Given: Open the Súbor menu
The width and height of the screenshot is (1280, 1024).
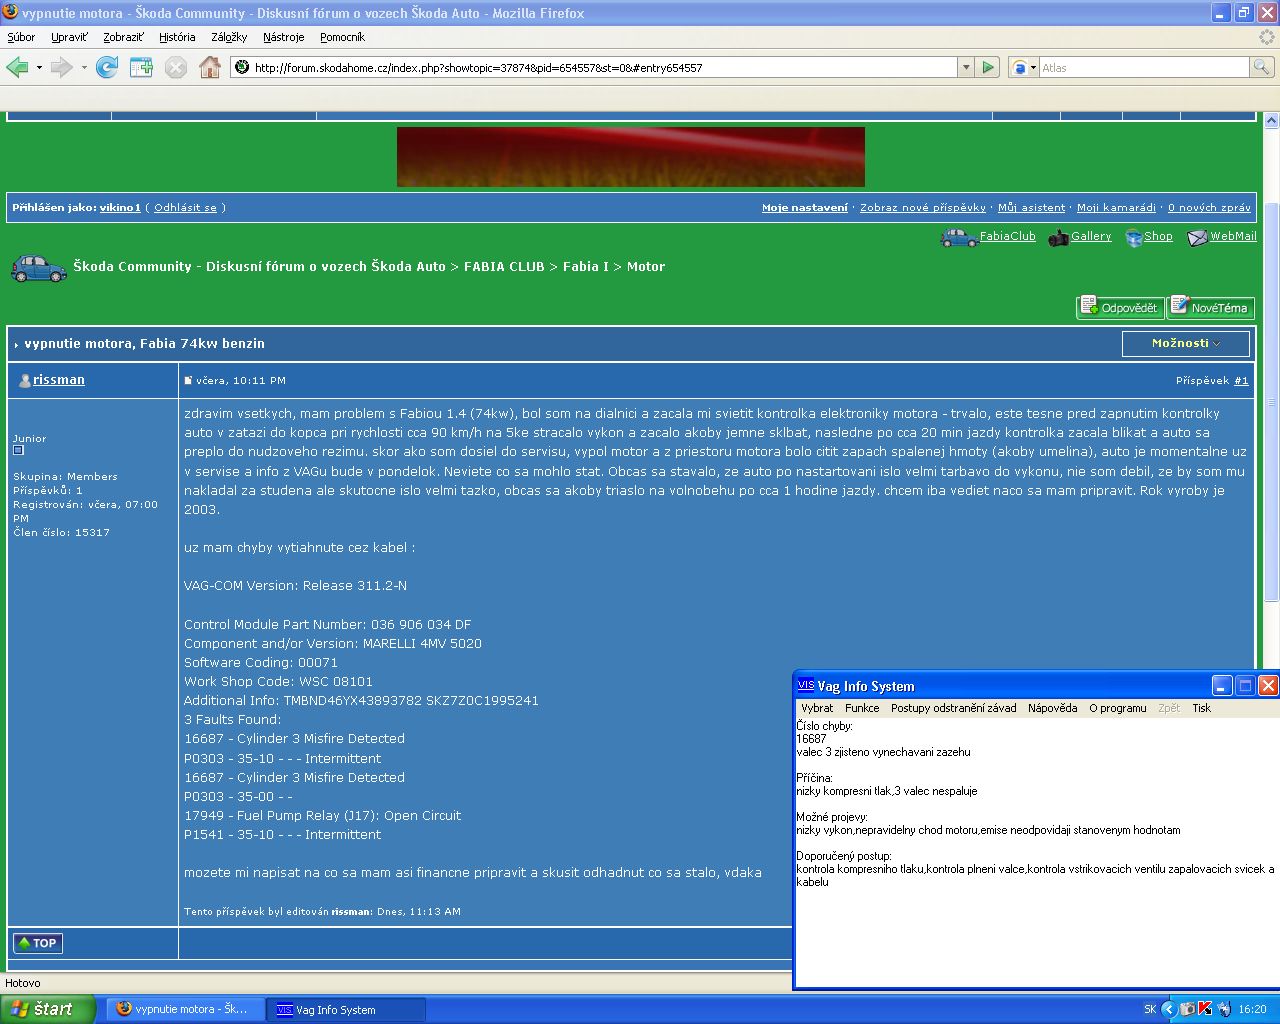Looking at the screenshot, I should point(21,37).
